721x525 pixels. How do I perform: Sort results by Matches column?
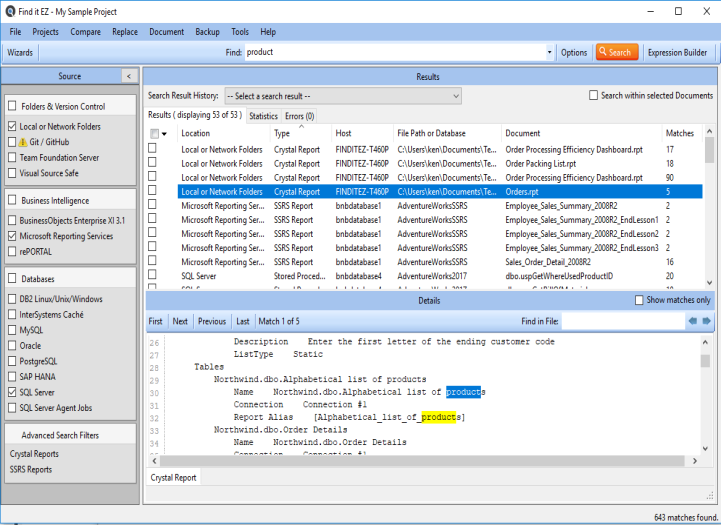pyautogui.click(x=680, y=133)
